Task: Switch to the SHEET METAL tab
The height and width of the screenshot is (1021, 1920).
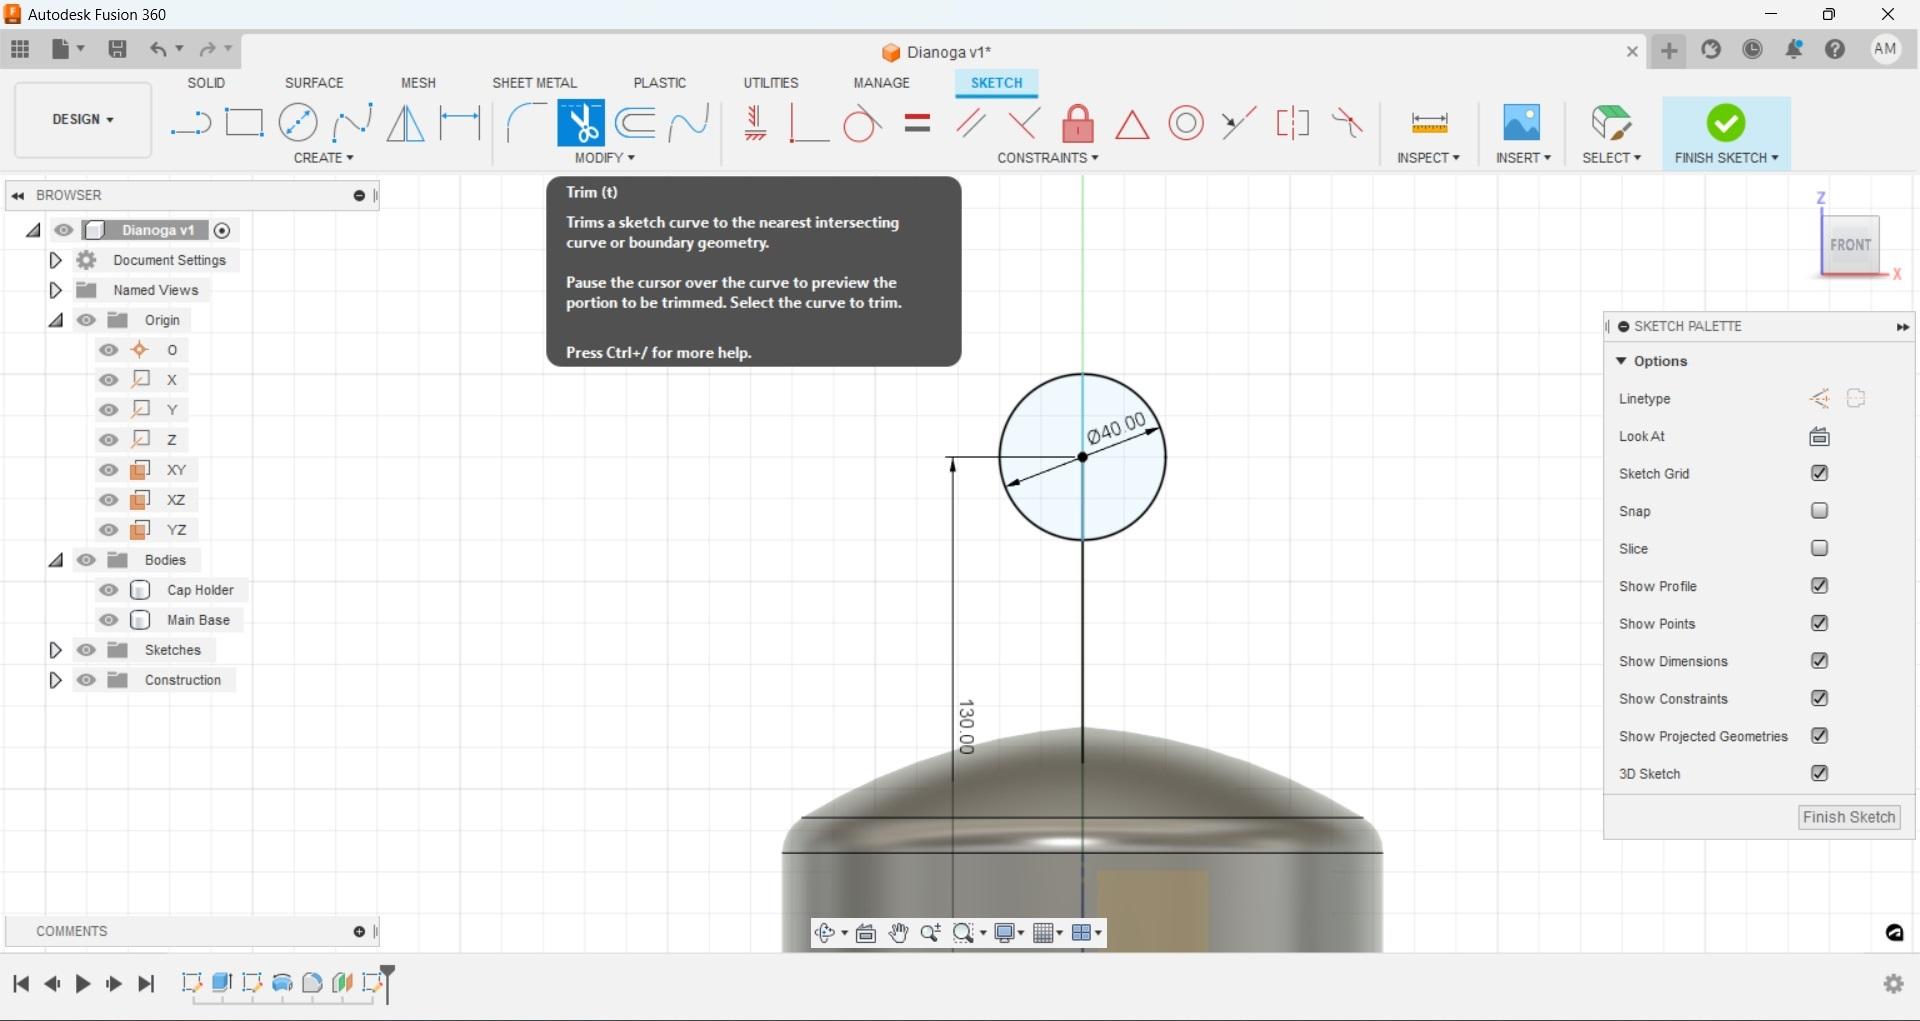Action: pos(534,83)
